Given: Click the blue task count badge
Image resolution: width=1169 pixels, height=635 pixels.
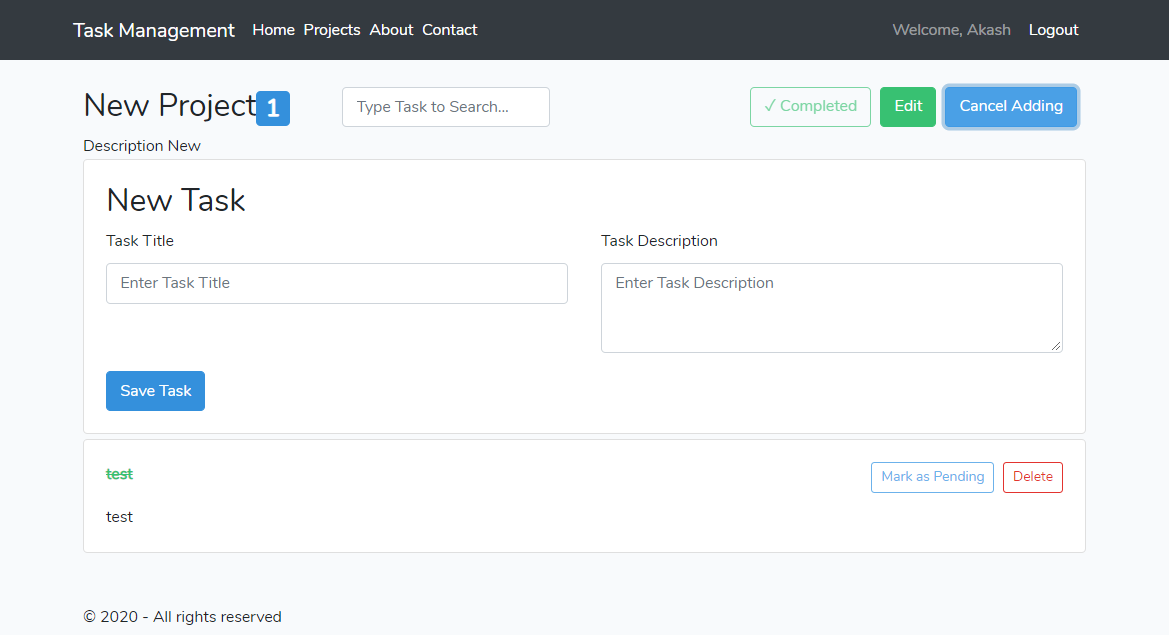Looking at the screenshot, I should 273,108.
